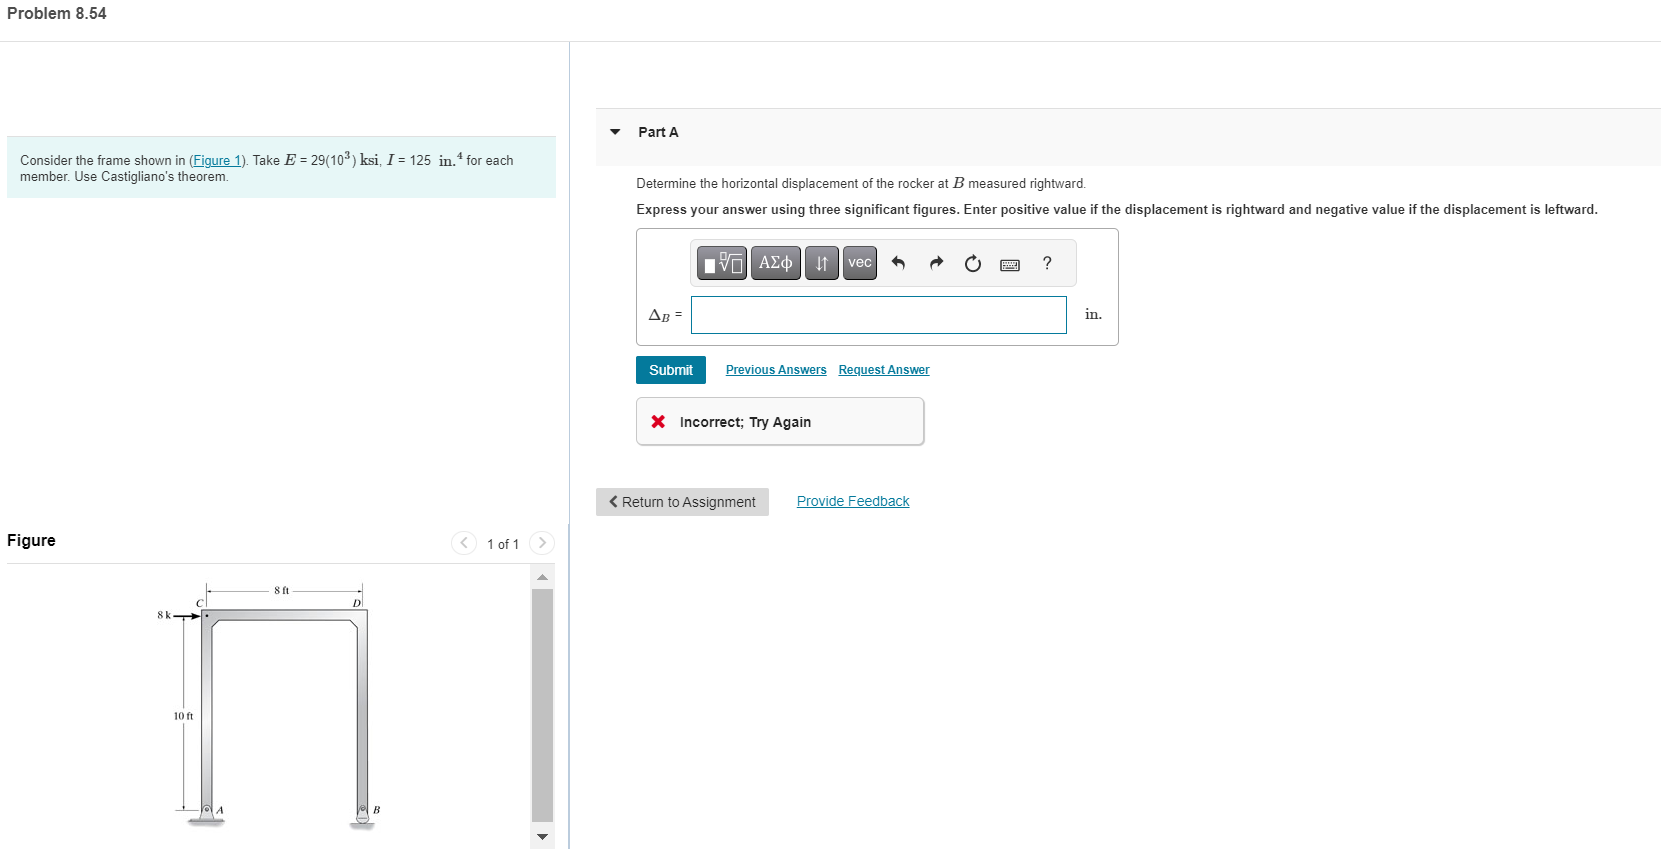Click figure scrollbar down arrow
The image size is (1661, 849).
point(542,836)
